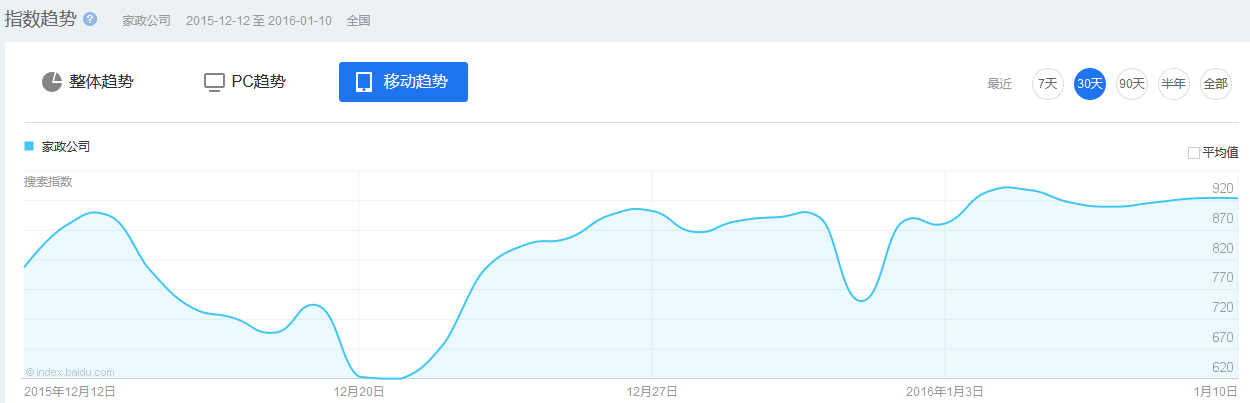This screenshot has width=1250, height=403.
Task: Toggle the 家政公司 legend label text
Action: tap(66, 146)
